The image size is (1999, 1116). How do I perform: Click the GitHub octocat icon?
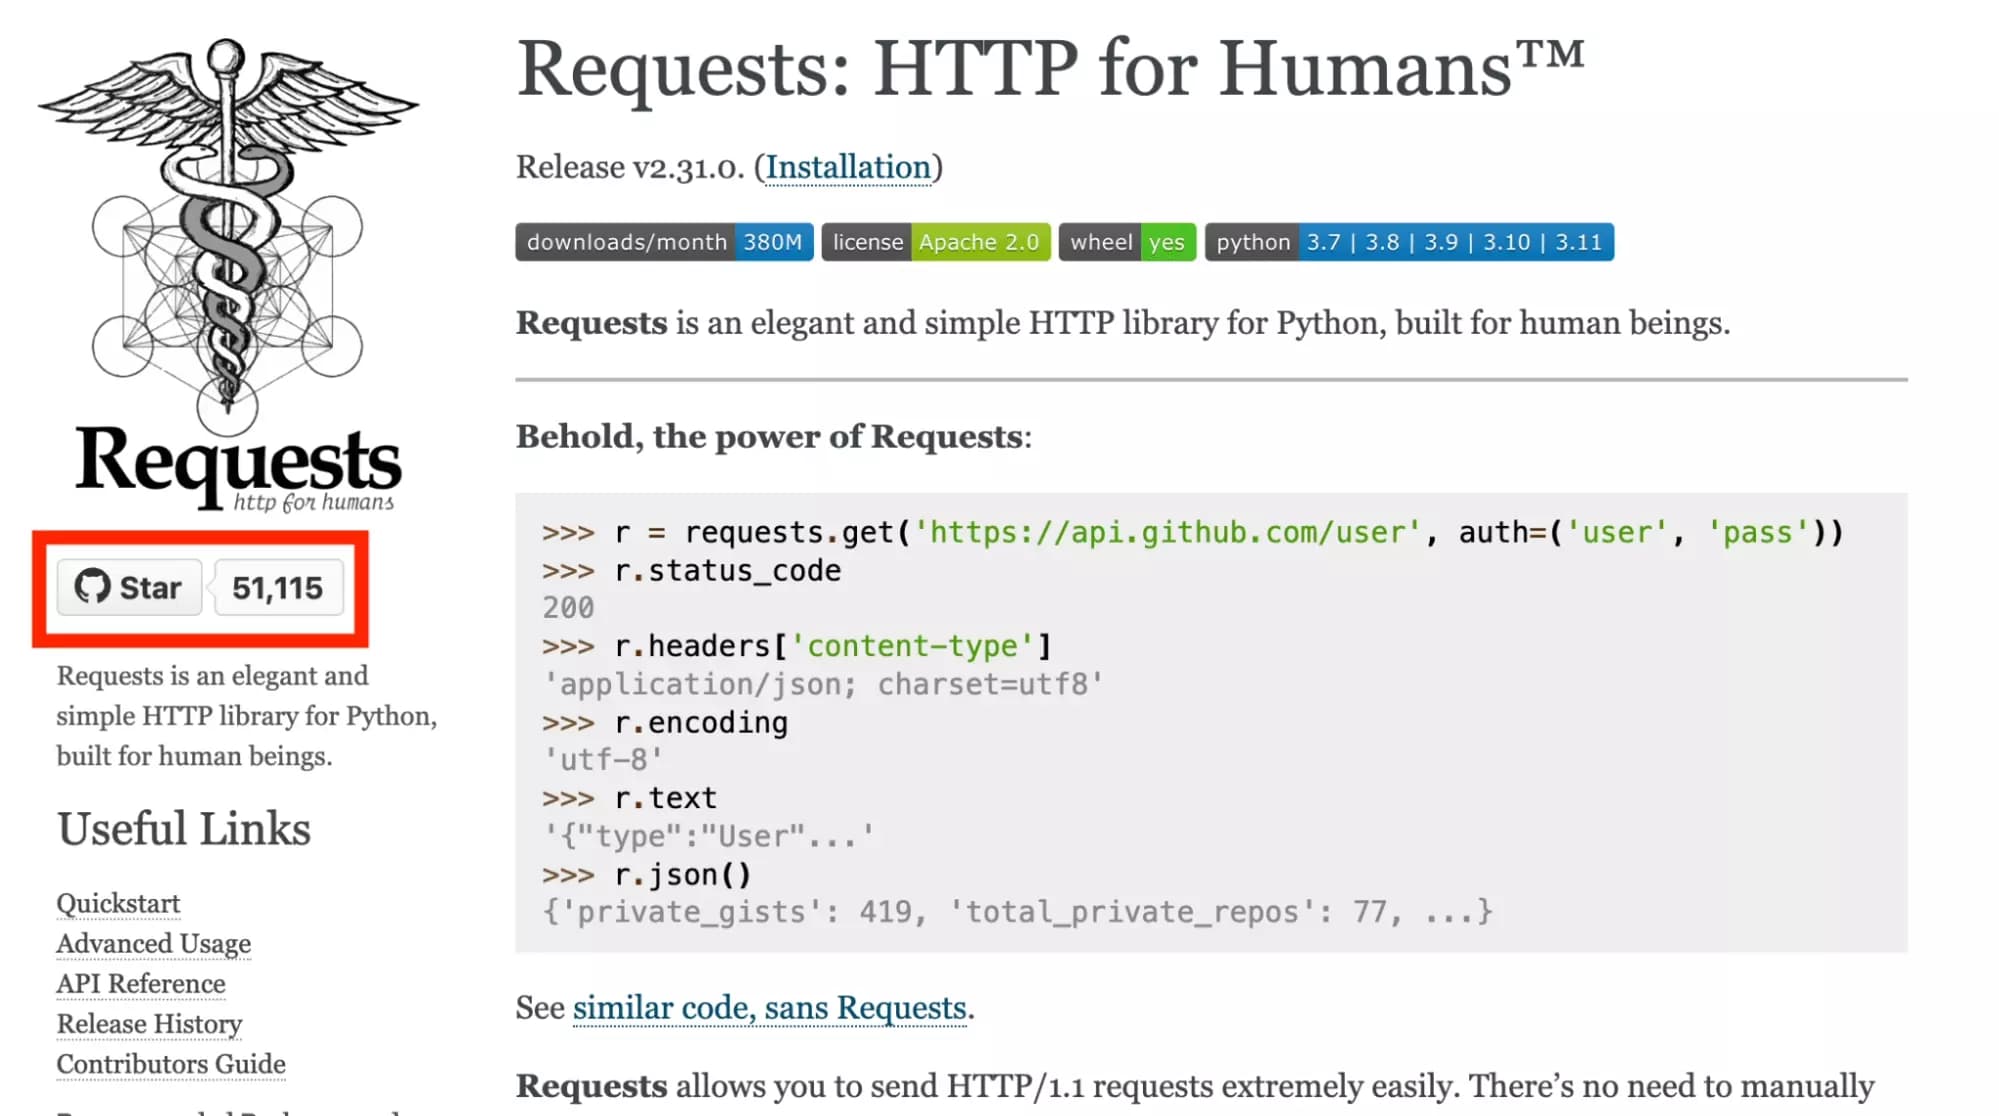[x=93, y=588]
